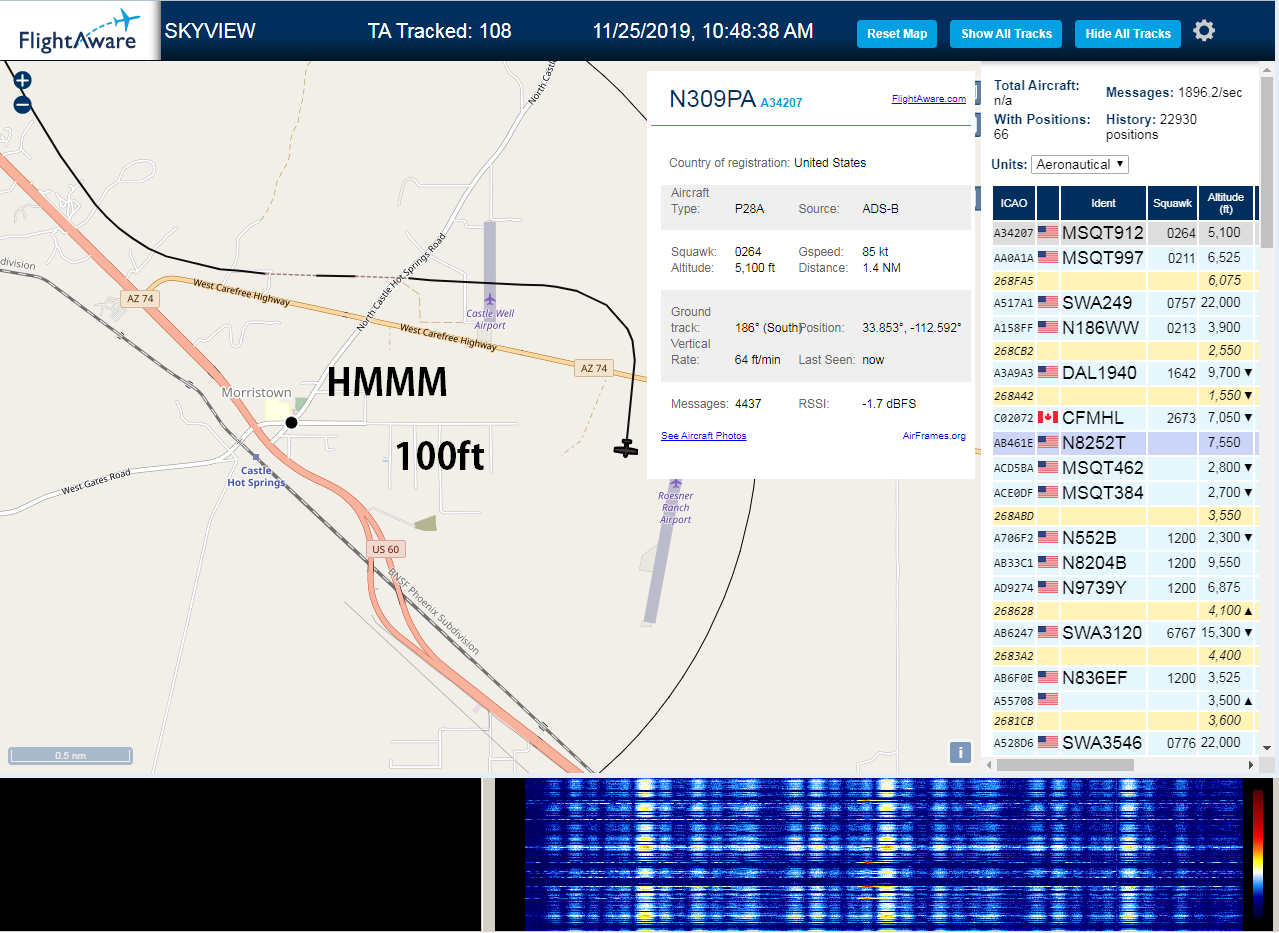The width and height of the screenshot is (1279, 933).
Task: Sort table by Squawk column header
Action: [x=1172, y=203]
